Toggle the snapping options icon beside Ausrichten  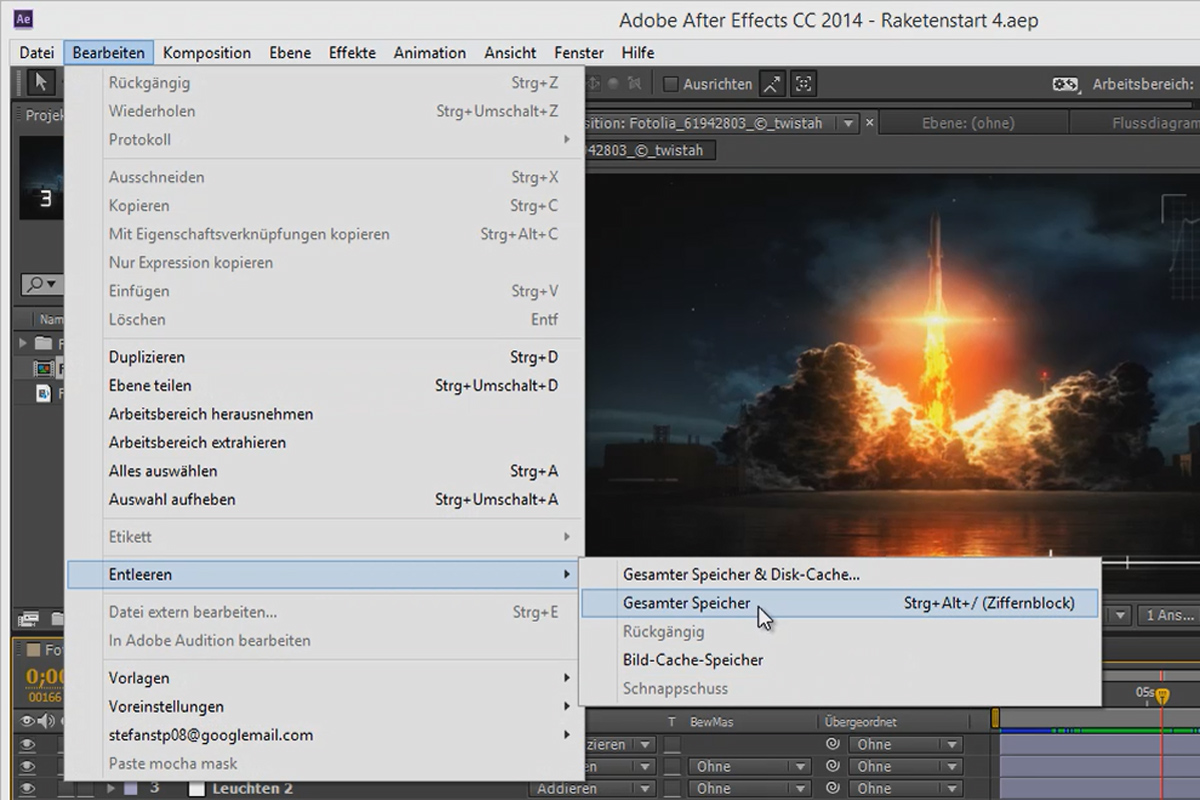[x=772, y=84]
